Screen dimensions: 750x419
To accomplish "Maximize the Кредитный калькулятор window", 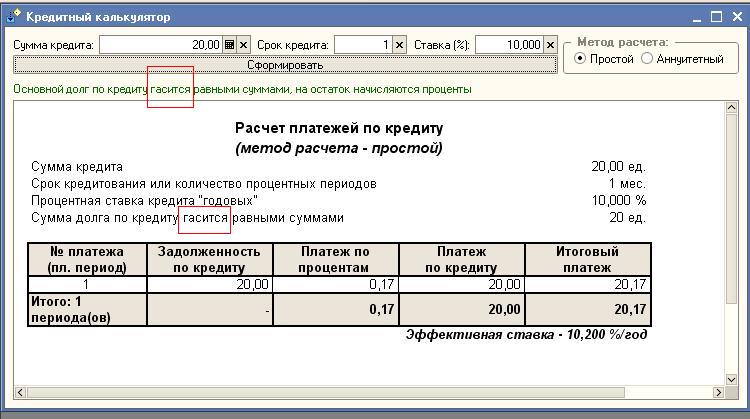I will [716, 17].
